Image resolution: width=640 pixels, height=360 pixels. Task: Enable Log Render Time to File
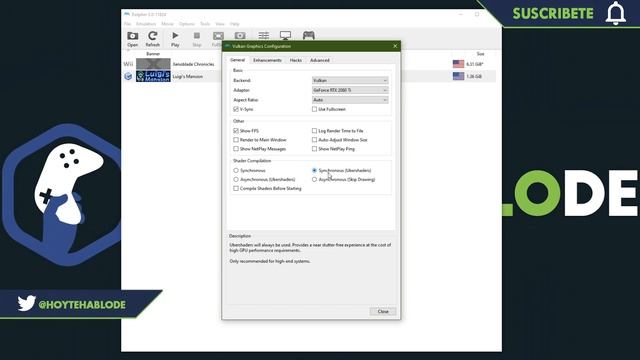point(314,131)
